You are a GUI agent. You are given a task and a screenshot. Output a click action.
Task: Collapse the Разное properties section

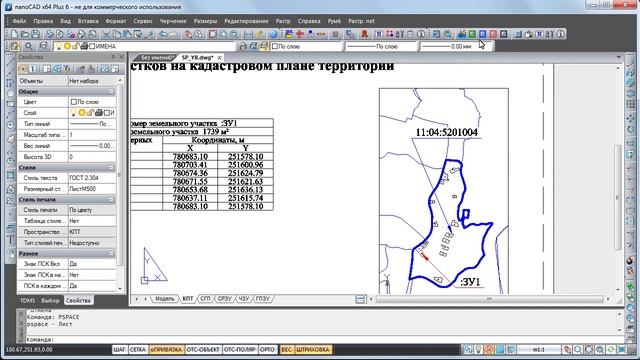pos(111,253)
